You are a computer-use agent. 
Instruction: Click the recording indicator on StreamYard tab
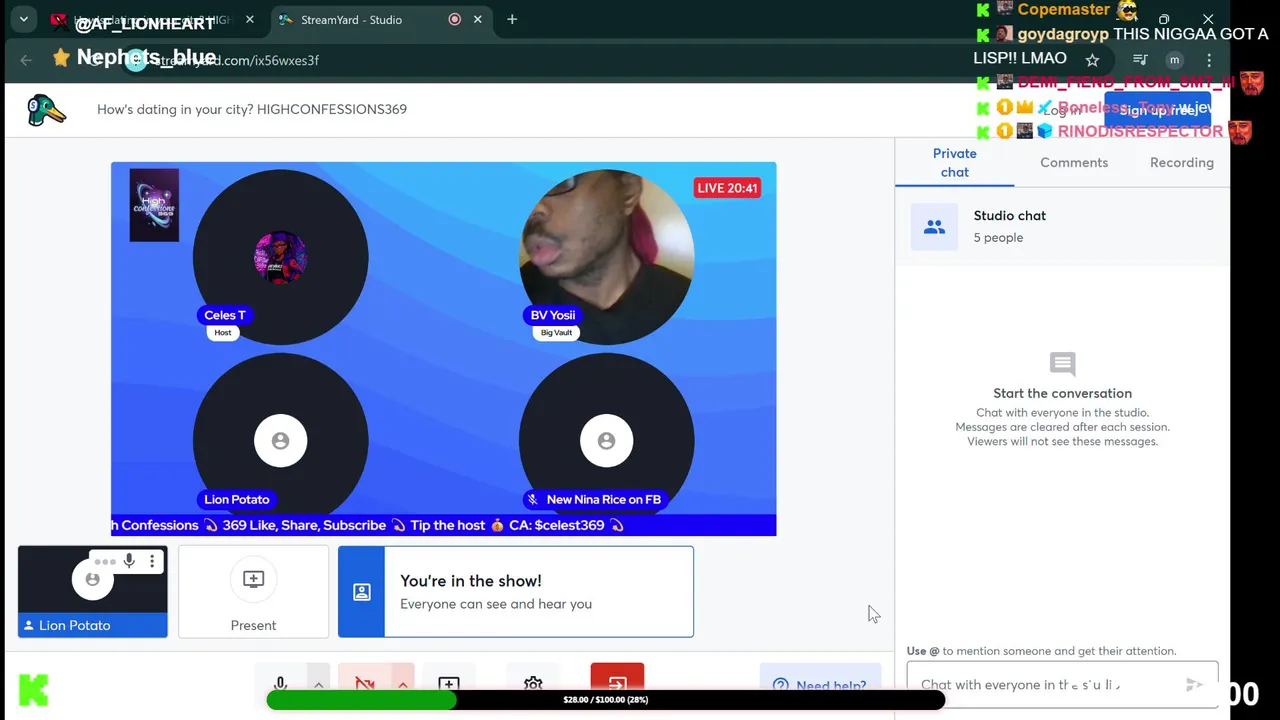pos(455,20)
